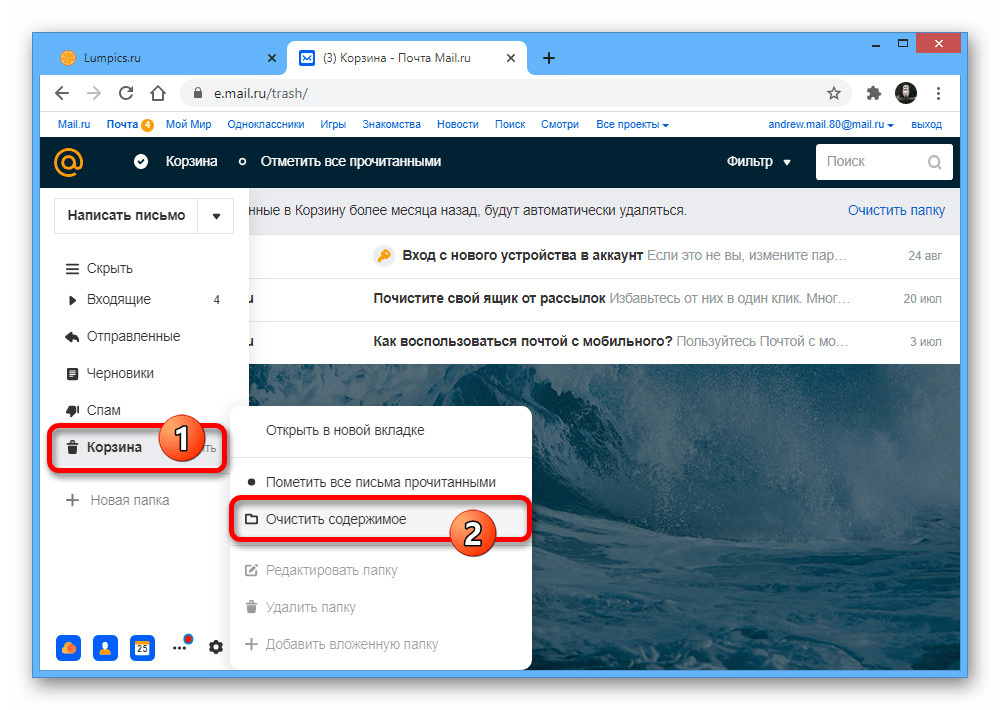1000x710 pixels.
Task: Click the Очистить папку link
Action: pos(896,210)
